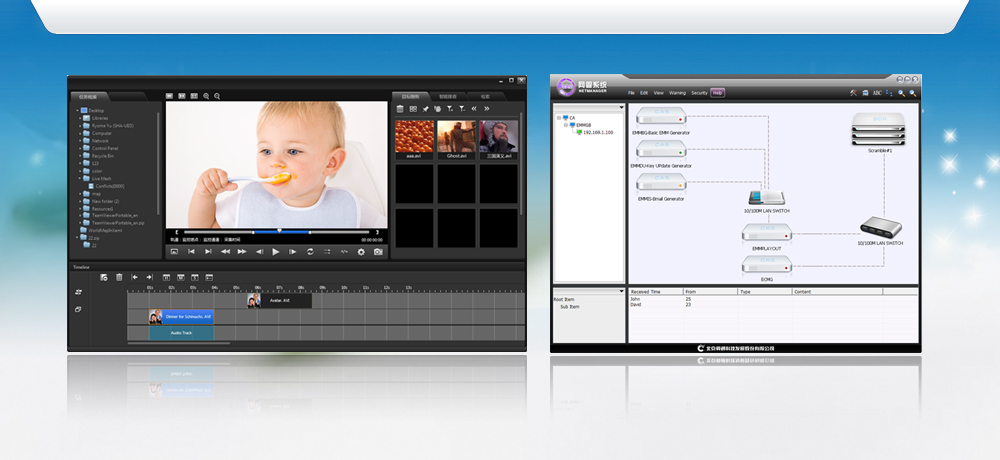Click the playhead marker on the video seek bar
Screen dimensions: 1000x460
click(279, 231)
